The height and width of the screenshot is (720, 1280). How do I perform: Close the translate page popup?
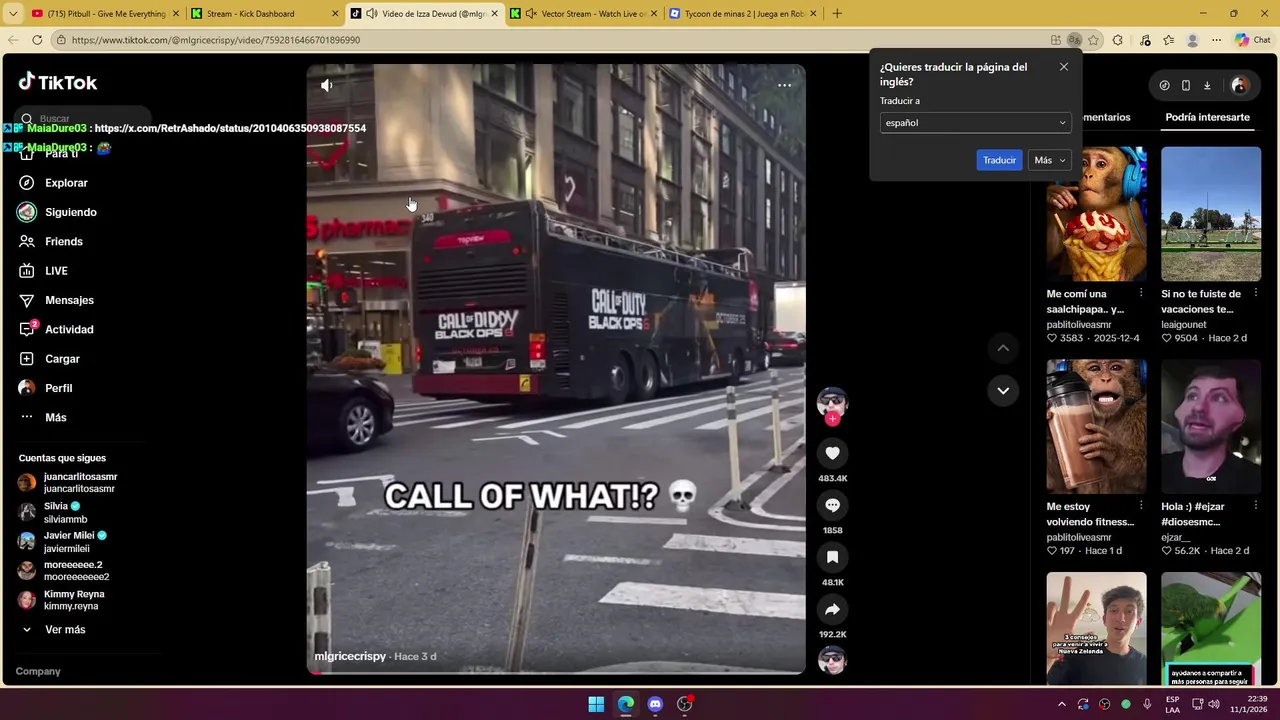1063,67
